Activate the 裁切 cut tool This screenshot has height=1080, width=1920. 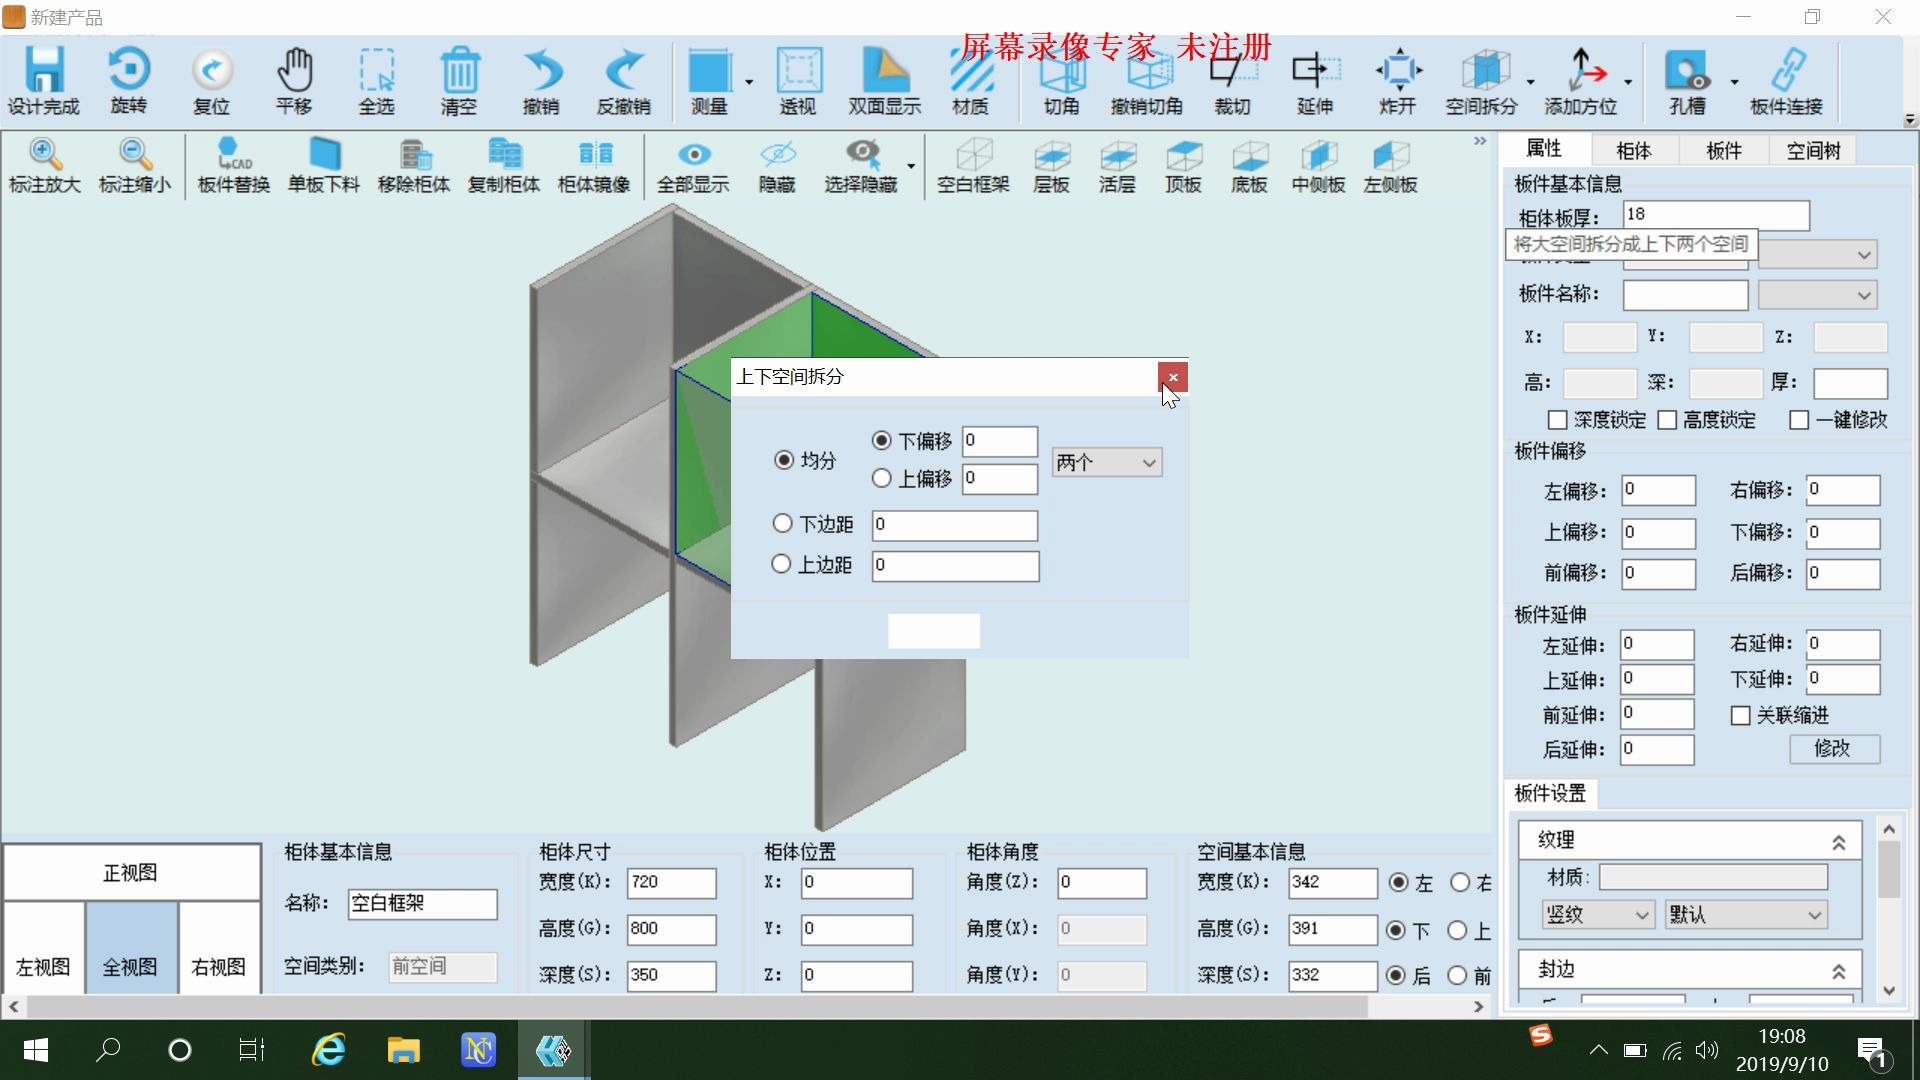click(x=1231, y=80)
